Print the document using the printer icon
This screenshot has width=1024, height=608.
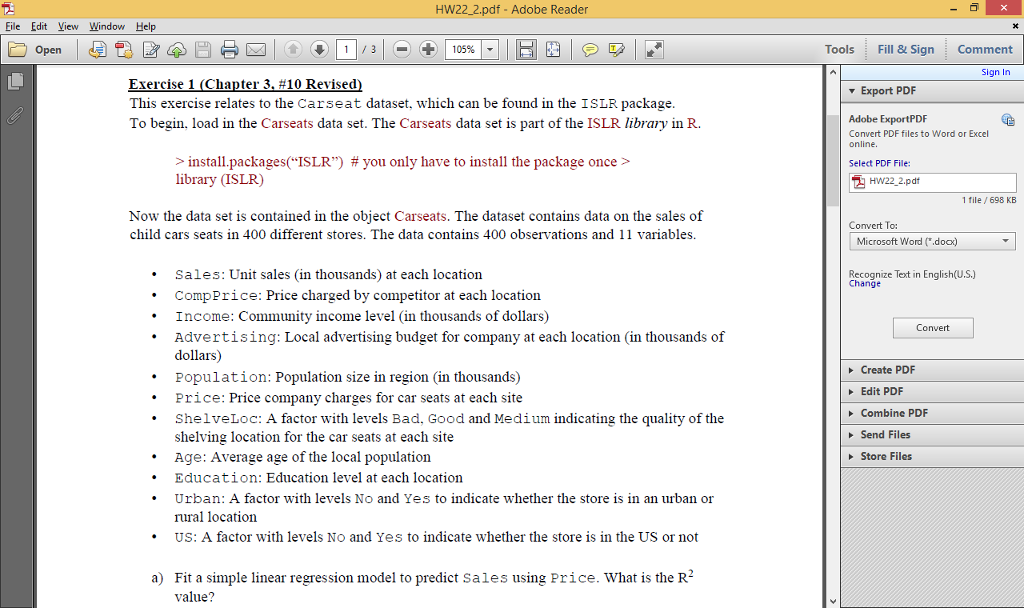tap(230, 49)
